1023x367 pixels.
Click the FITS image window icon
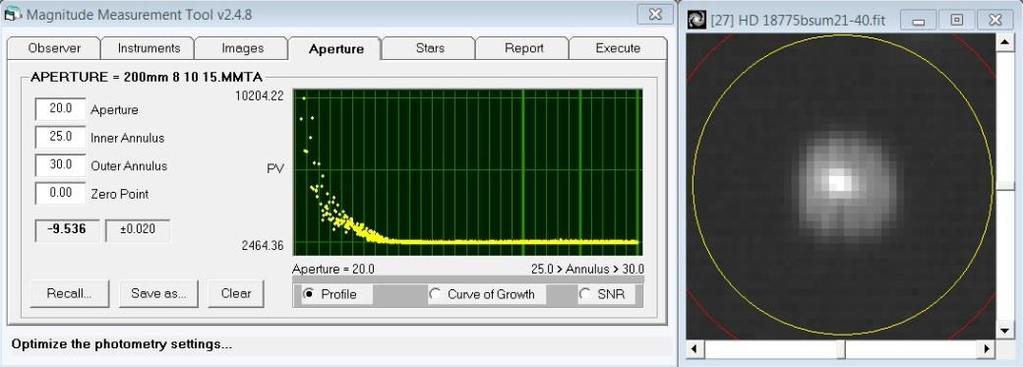tap(696, 20)
